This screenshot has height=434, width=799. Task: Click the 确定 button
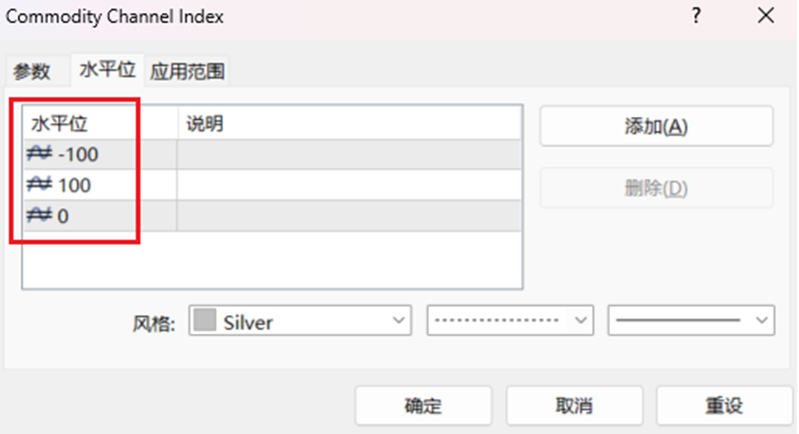coord(423,406)
